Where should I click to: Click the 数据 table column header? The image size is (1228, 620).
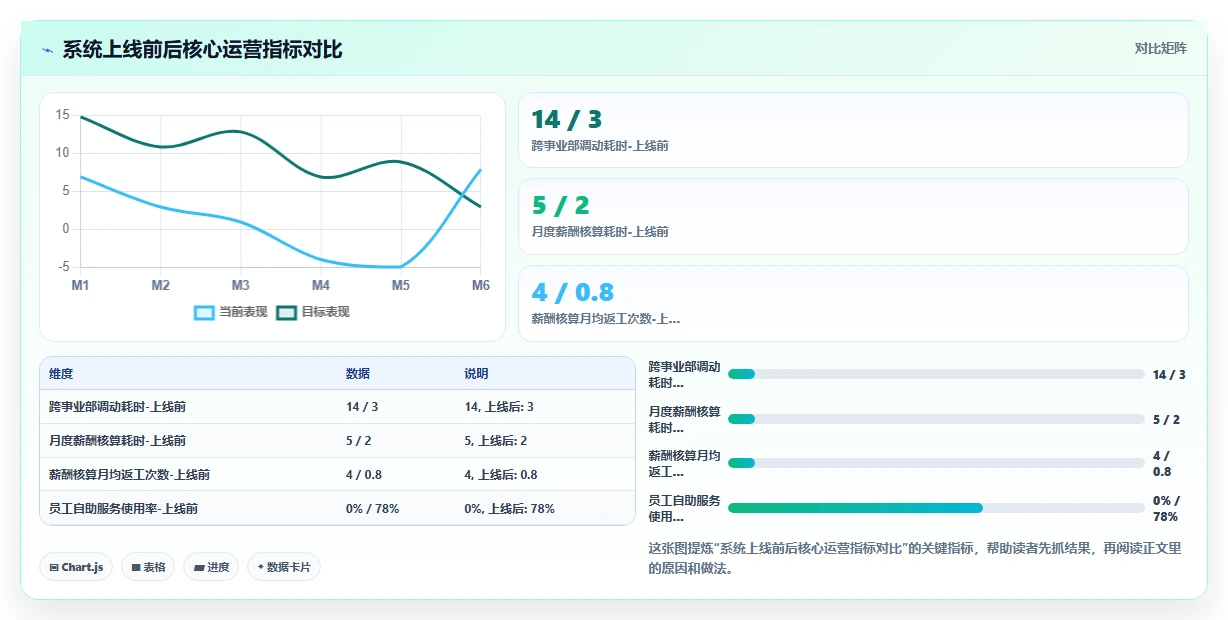(358, 373)
